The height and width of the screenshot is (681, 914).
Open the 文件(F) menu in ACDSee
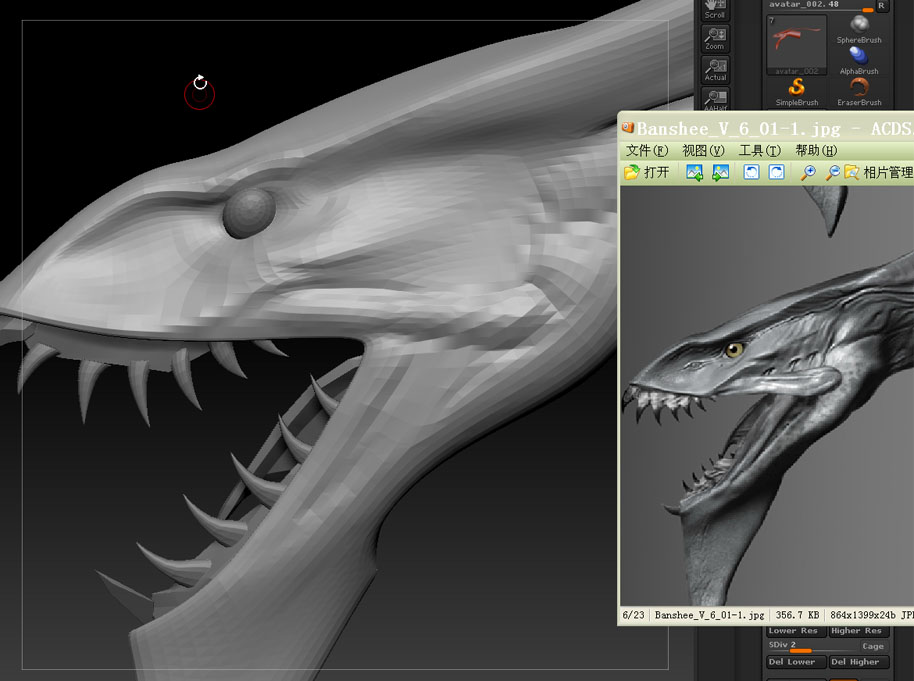tap(646, 151)
